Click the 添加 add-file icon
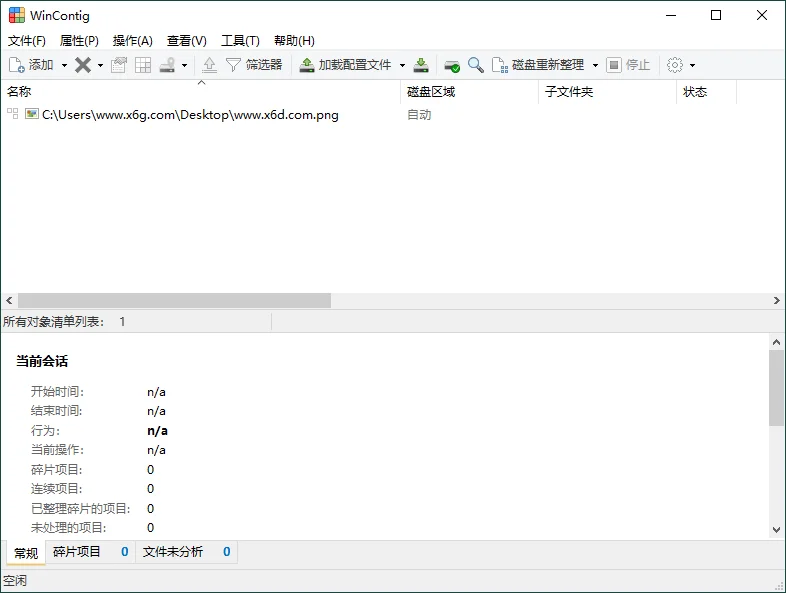Screen dimensions: 786x593 (17, 65)
